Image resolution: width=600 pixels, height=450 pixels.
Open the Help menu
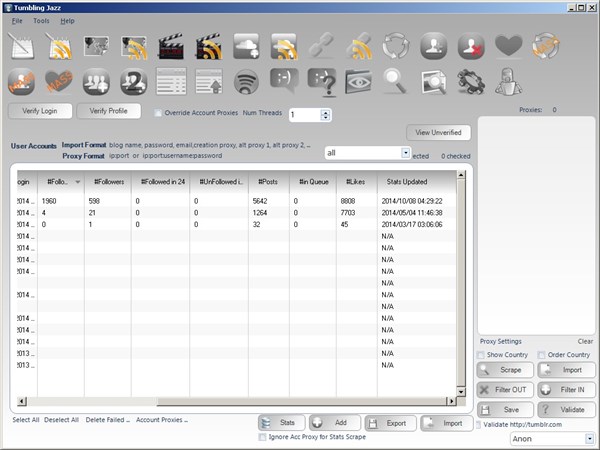[x=67, y=21]
